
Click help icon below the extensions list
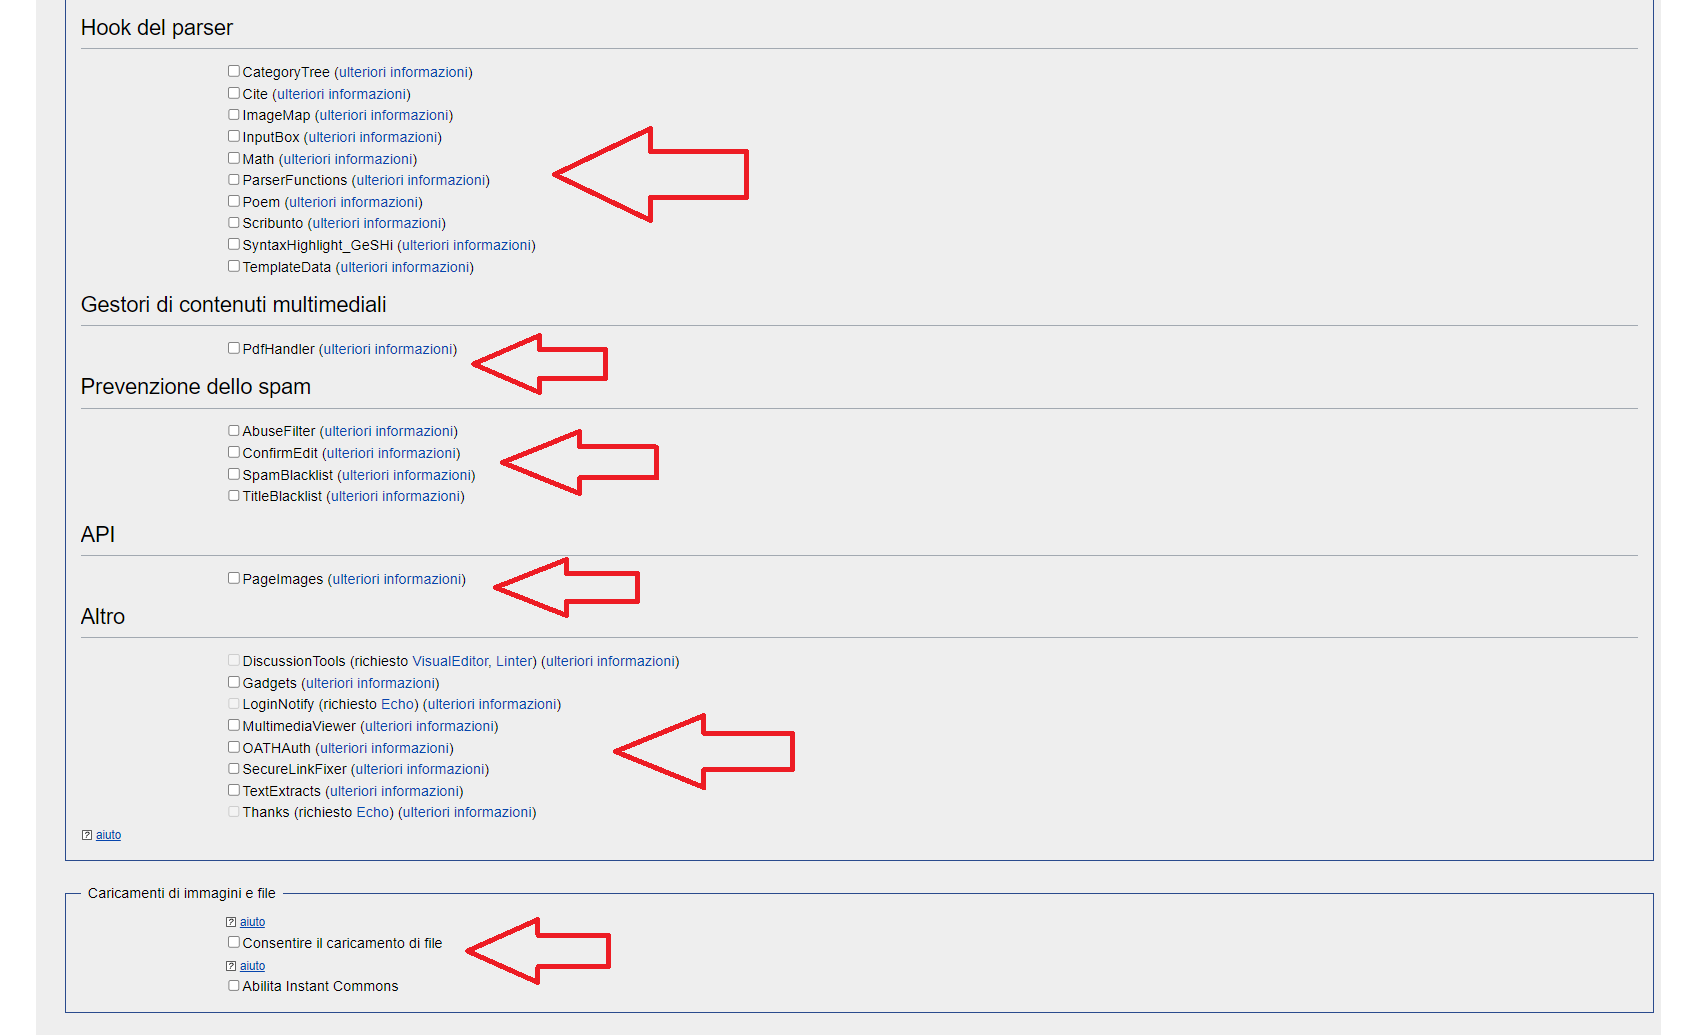[x=87, y=835]
